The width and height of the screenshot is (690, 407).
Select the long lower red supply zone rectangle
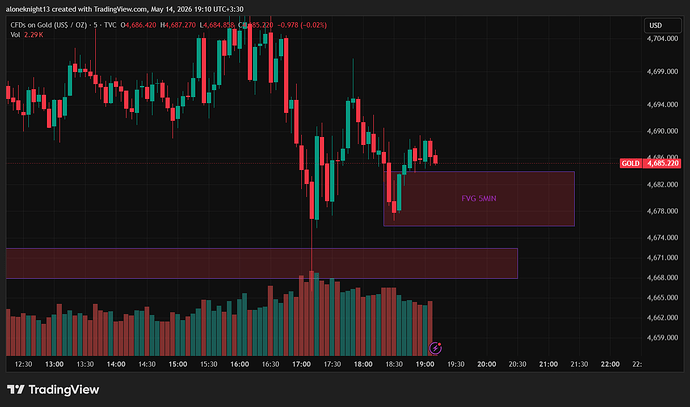click(x=262, y=264)
